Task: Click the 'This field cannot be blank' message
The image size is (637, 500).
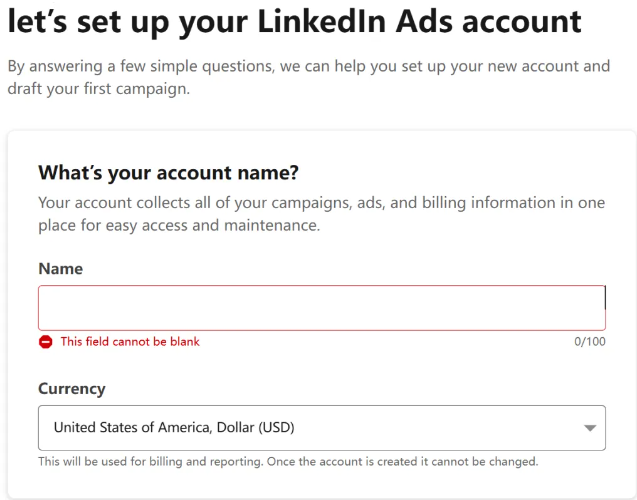Action: coord(130,342)
